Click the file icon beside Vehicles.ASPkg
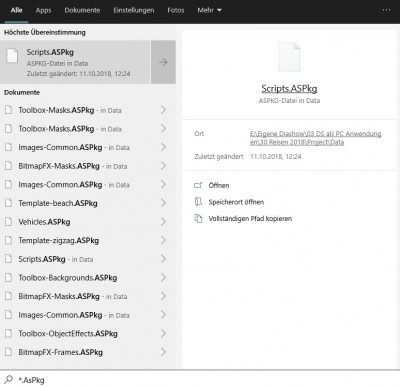Screen dimensions: 400x387 [9, 221]
